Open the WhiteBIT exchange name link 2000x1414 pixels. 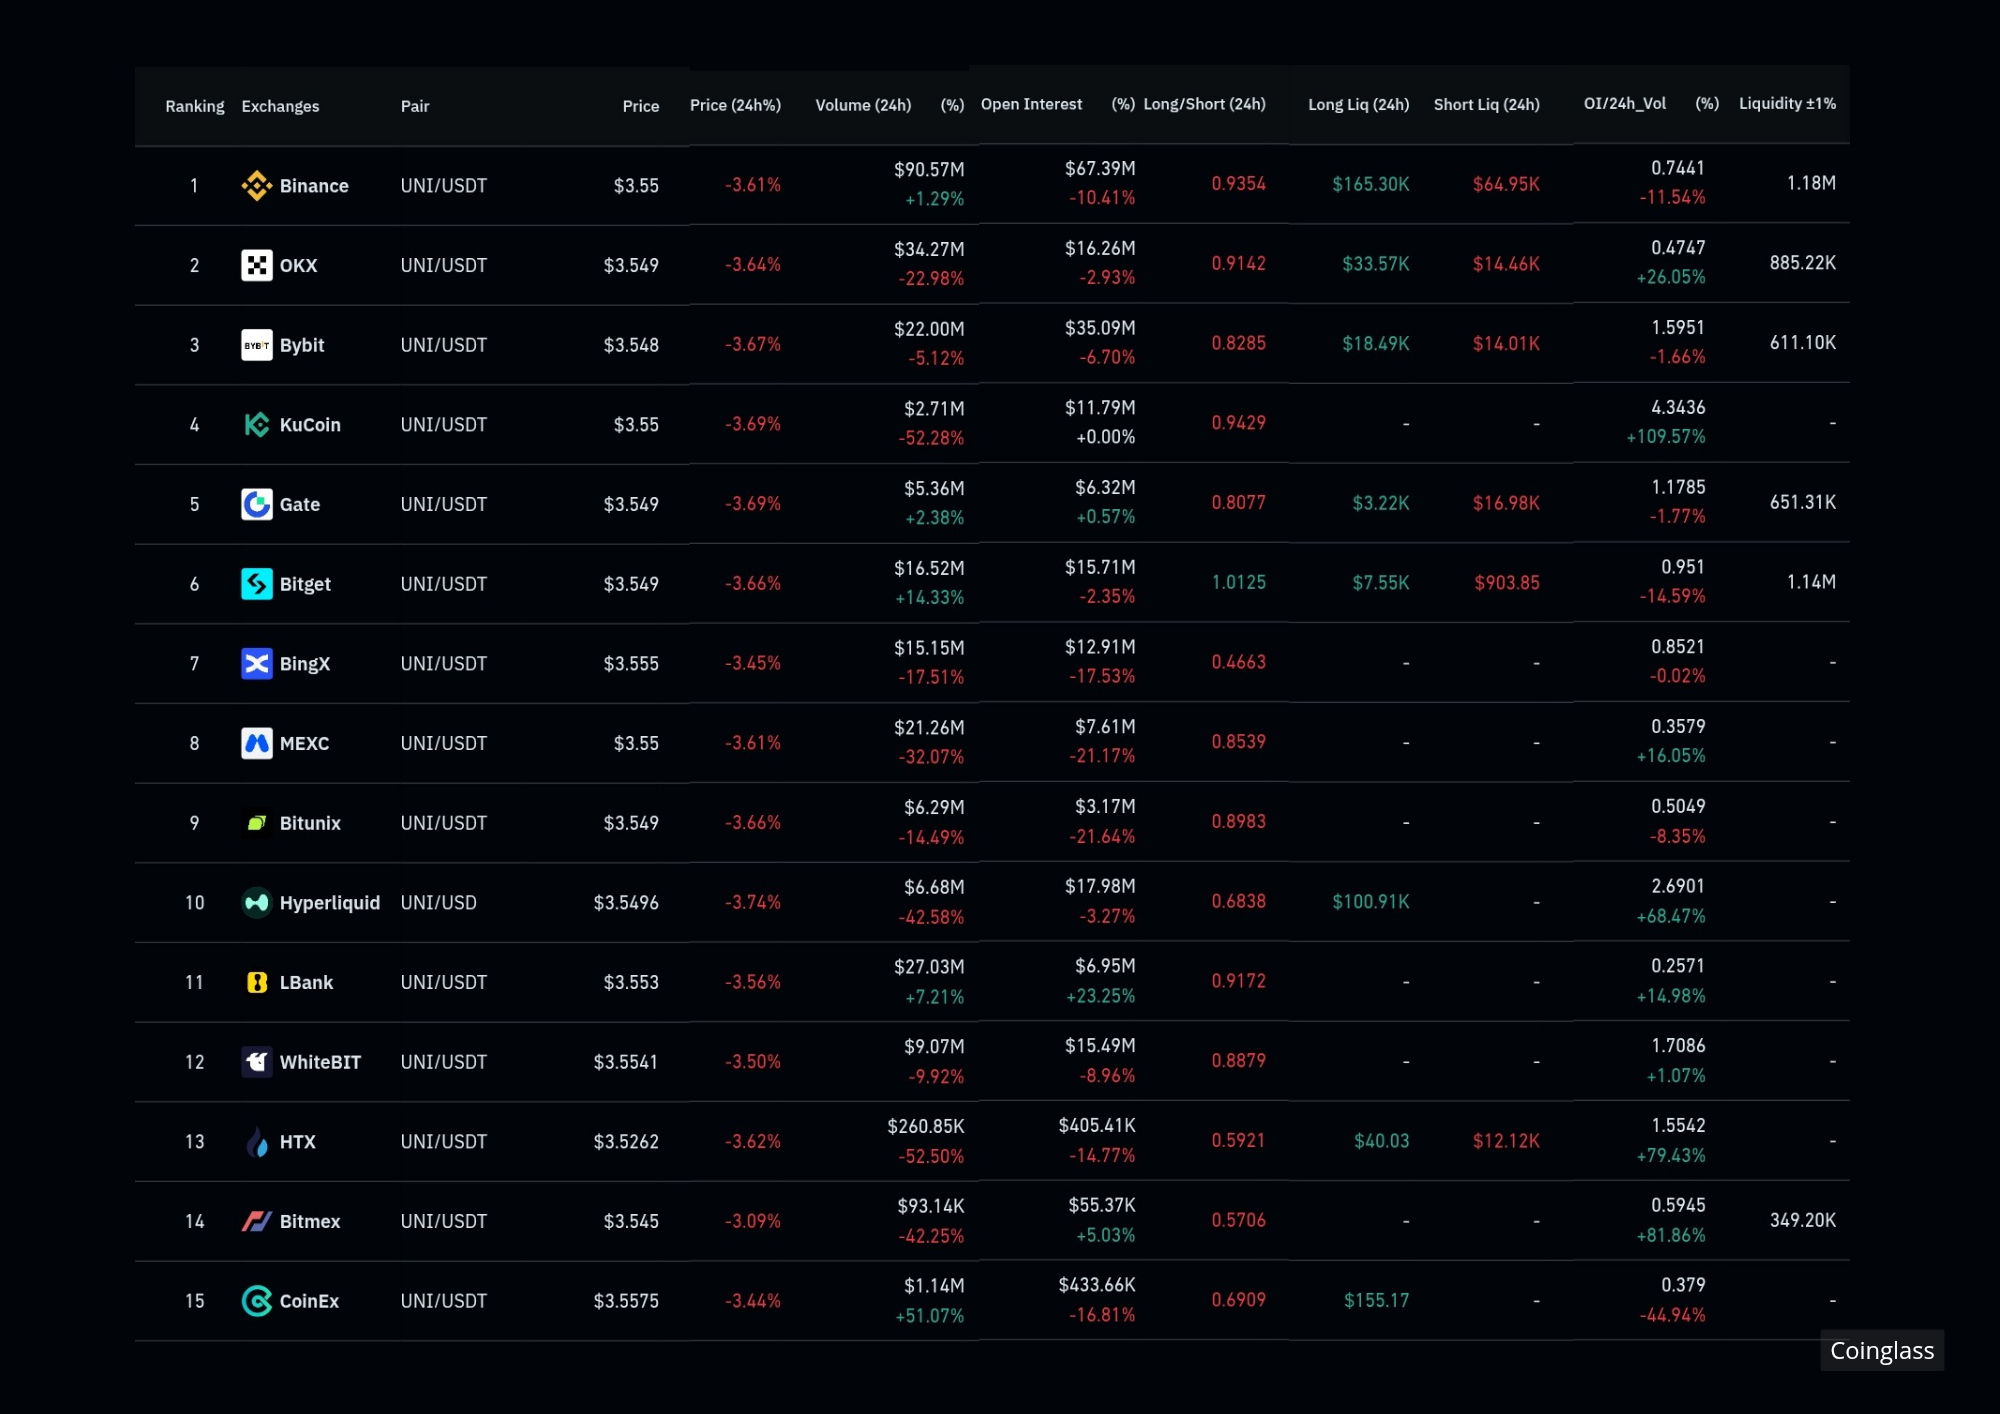[x=320, y=1062]
